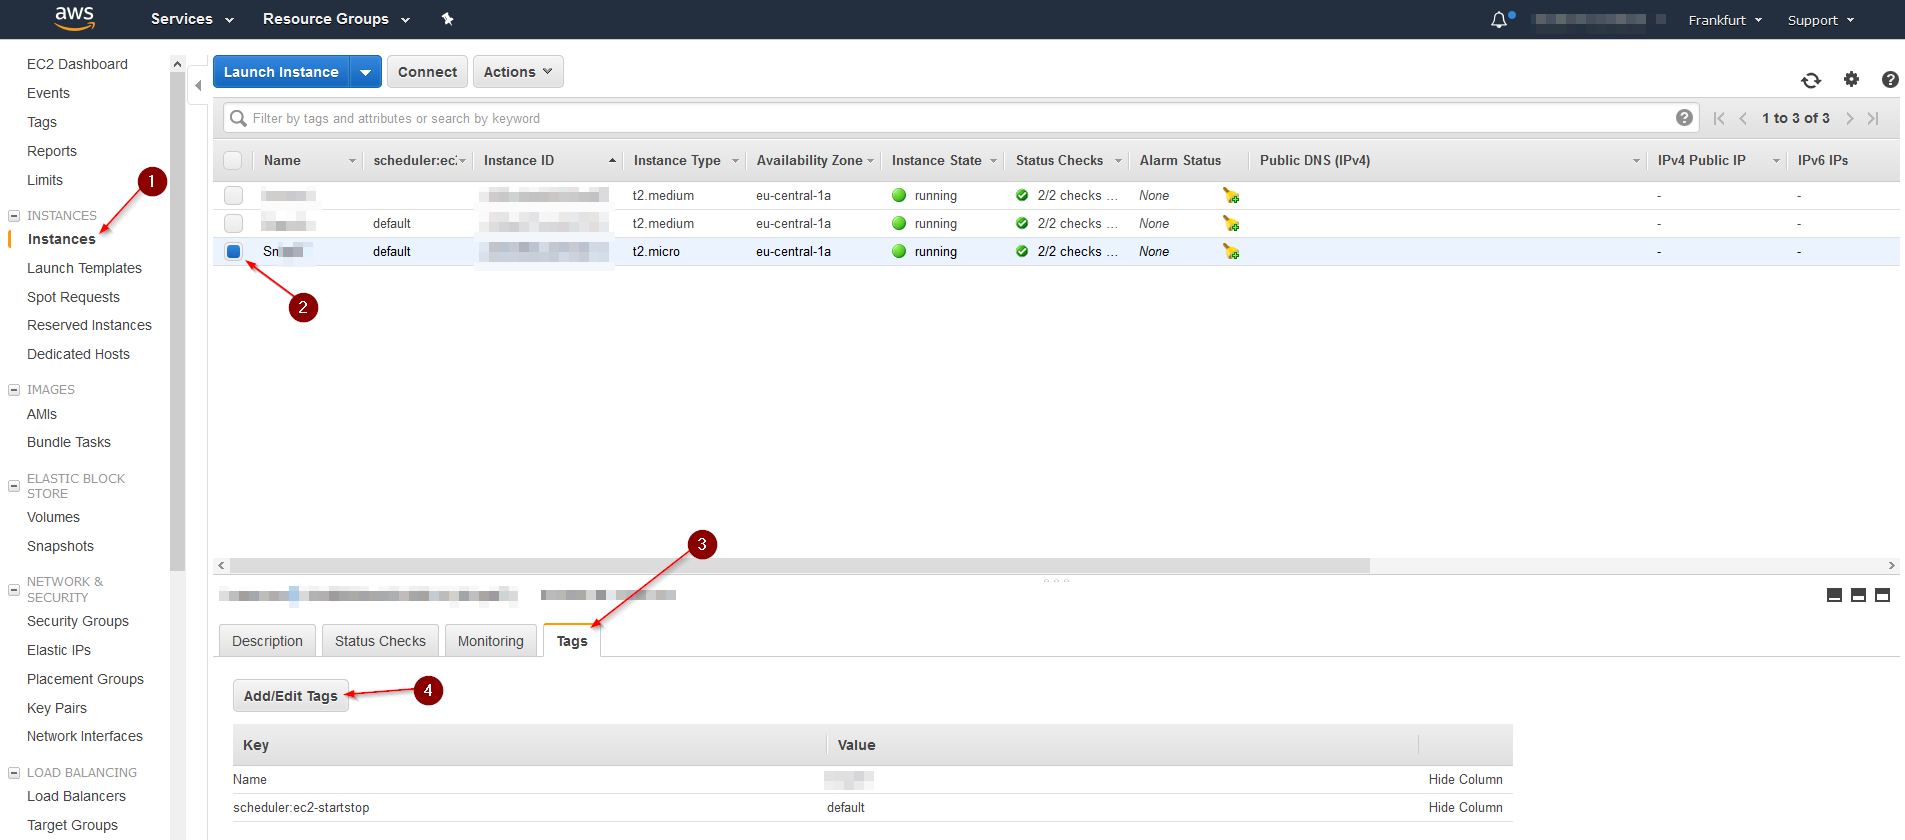Click alarm icon for first t2.medium row
The width and height of the screenshot is (1905, 840).
[x=1231, y=195]
